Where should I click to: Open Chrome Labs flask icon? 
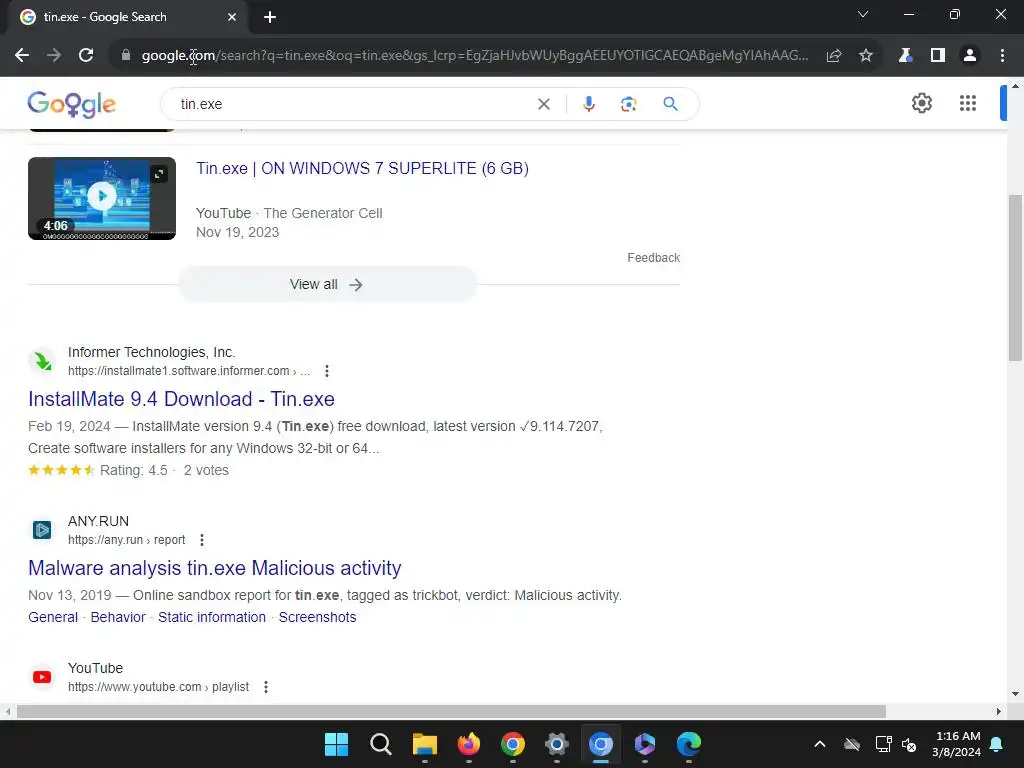click(905, 56)
